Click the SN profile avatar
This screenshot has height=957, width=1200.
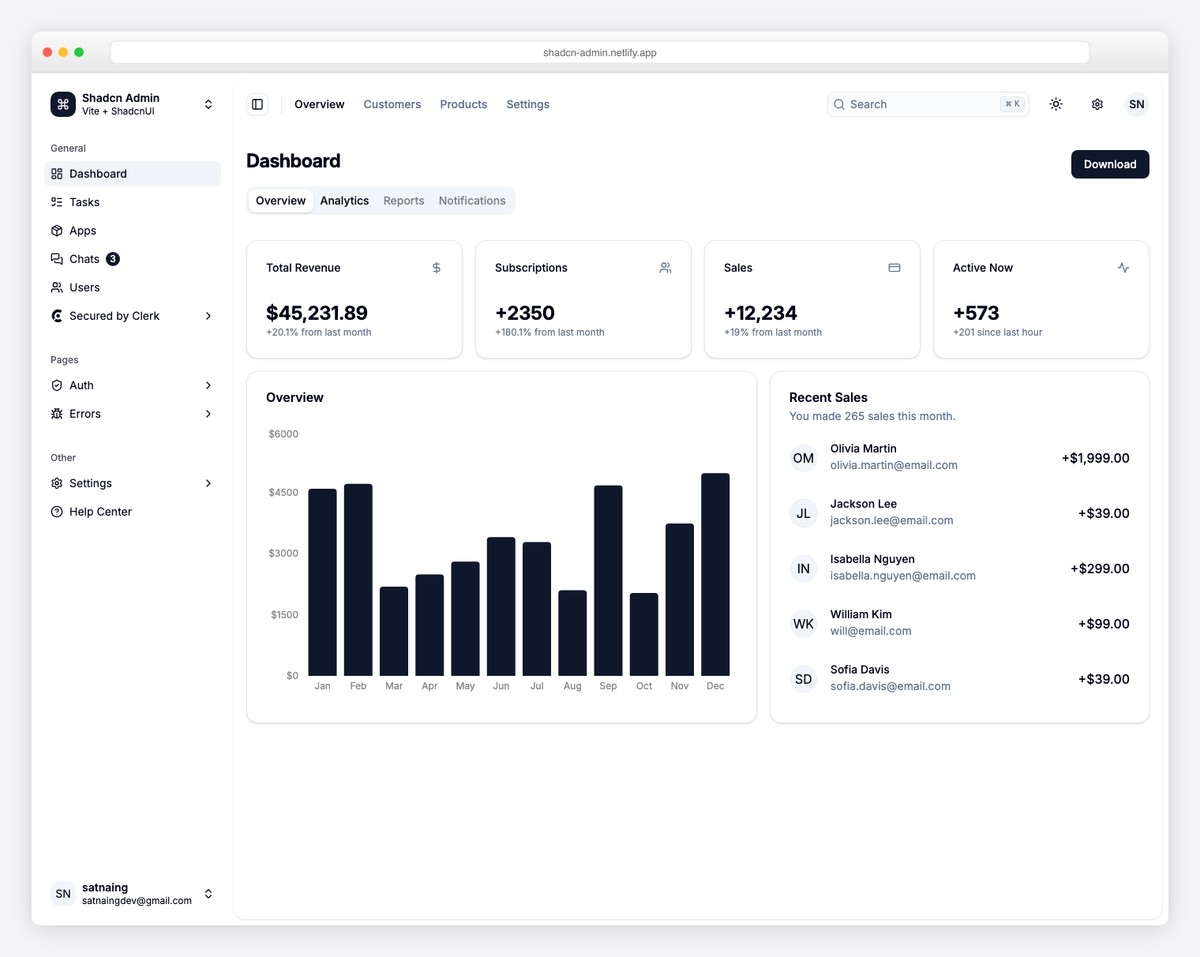point(1136,104)
